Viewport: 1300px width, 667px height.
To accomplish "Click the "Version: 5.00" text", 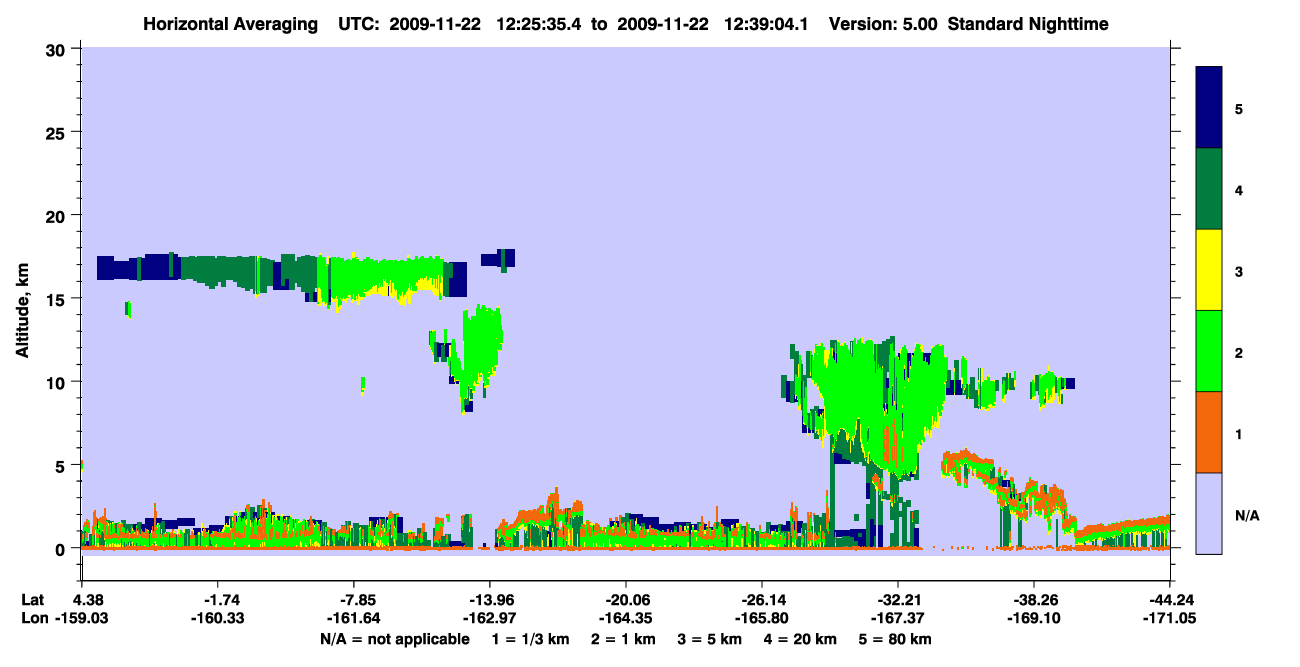I will tap(882, 23).
